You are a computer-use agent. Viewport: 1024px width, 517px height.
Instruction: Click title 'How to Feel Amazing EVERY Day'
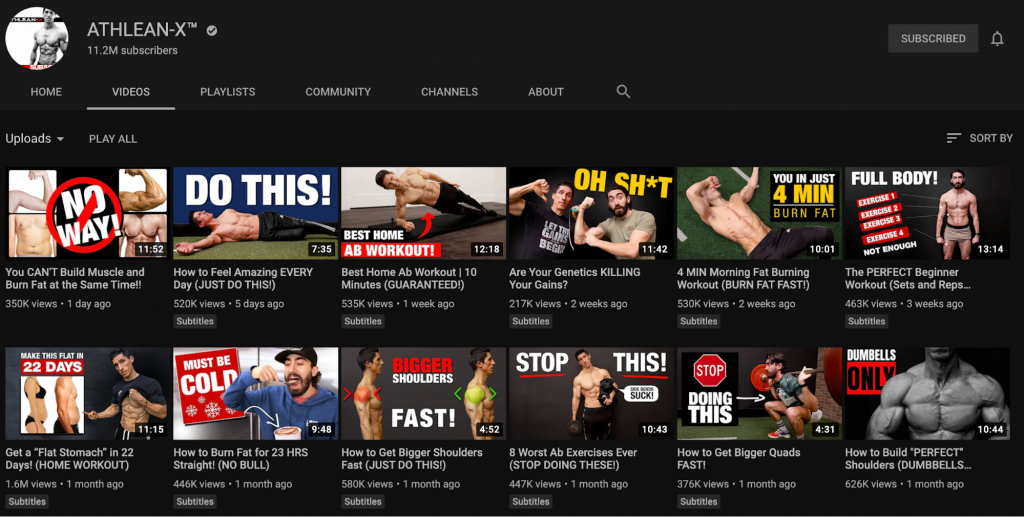243,278
